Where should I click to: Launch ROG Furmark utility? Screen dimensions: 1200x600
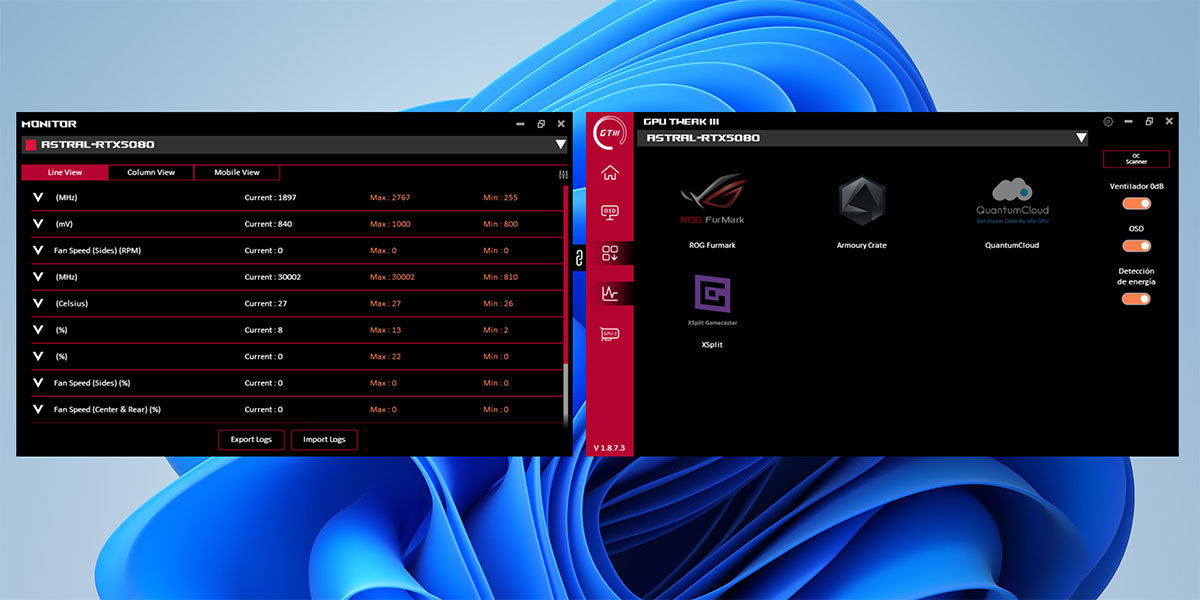(712, 212)
